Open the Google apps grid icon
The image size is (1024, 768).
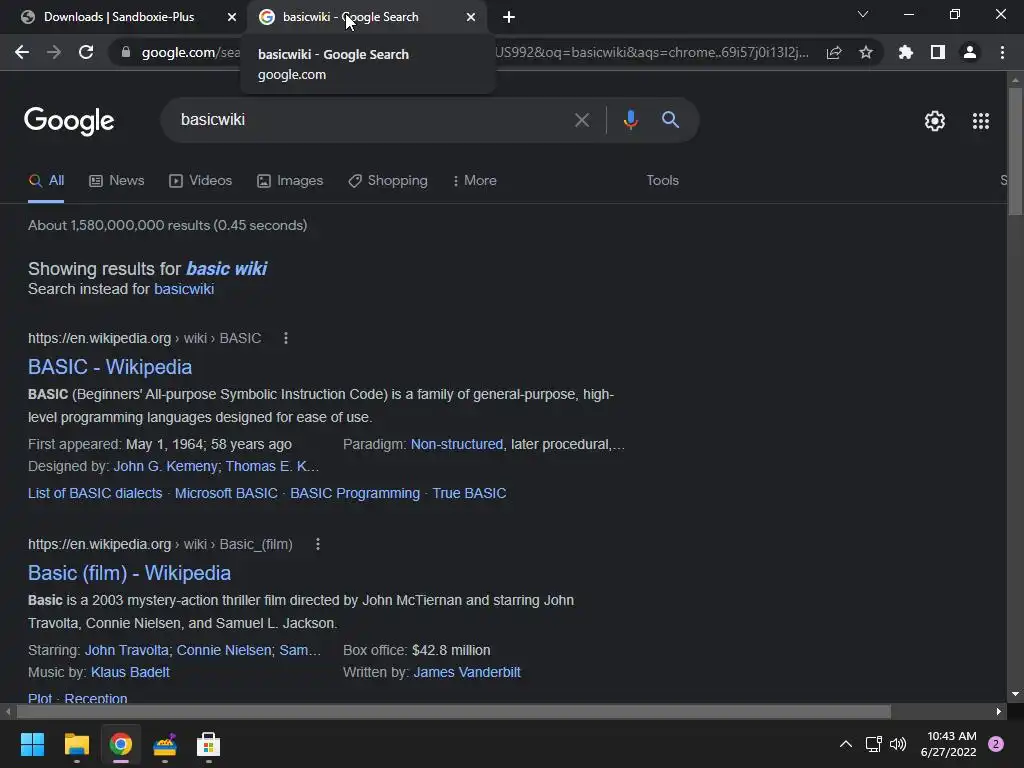(981, 121)
